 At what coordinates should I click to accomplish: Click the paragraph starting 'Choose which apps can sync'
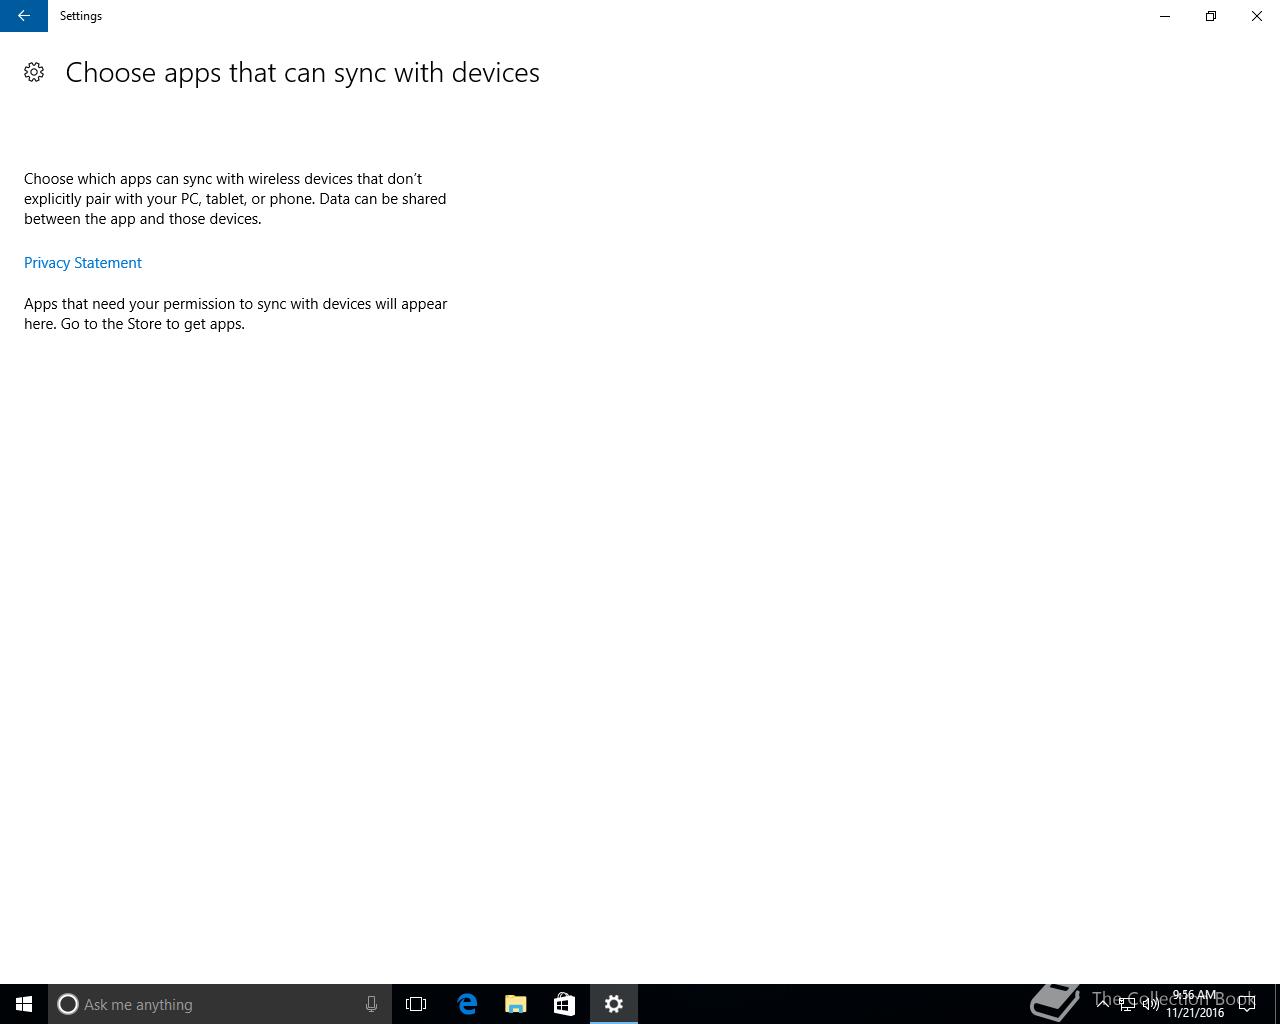pos(235,199)
